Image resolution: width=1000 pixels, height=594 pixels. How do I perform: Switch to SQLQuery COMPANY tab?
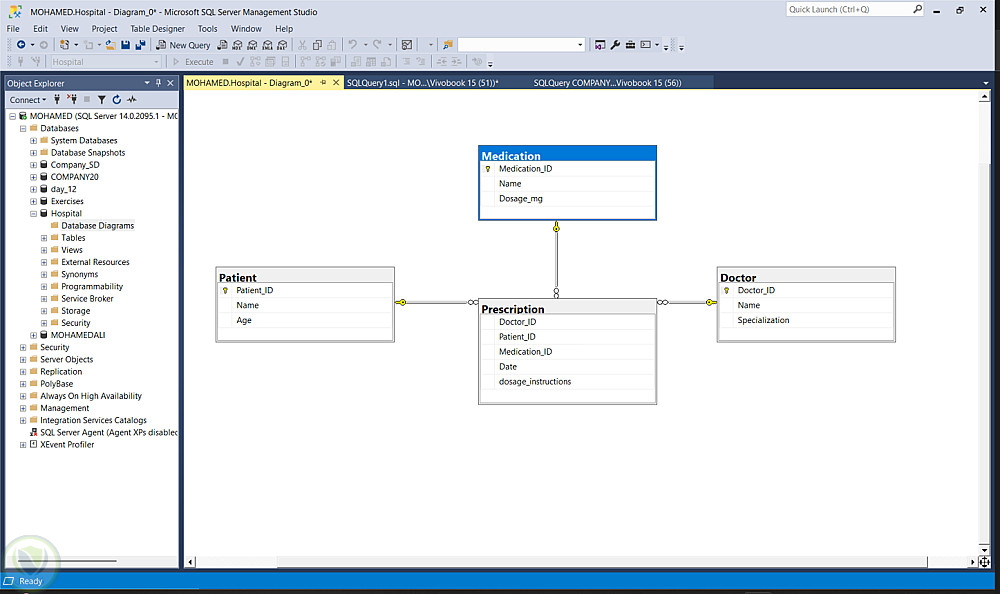[x=607, y=83]
